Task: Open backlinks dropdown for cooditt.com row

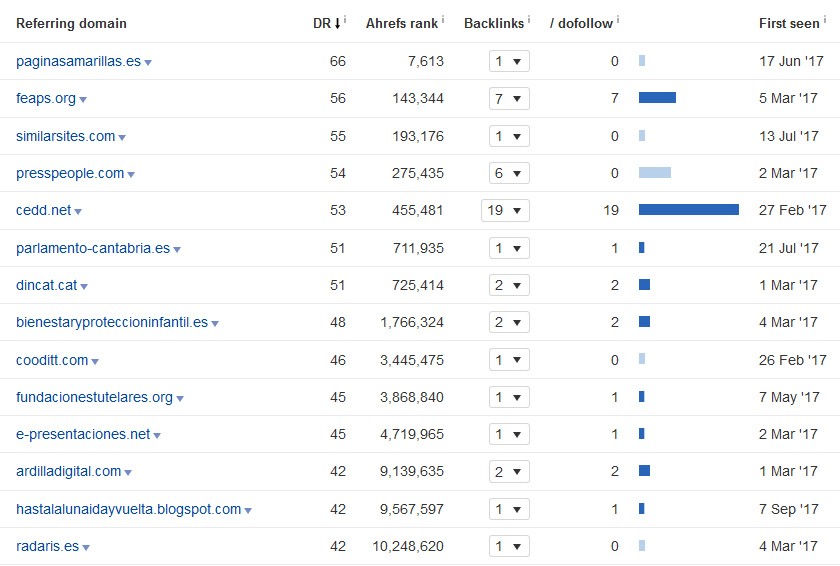Action: (x=509, y=360)
